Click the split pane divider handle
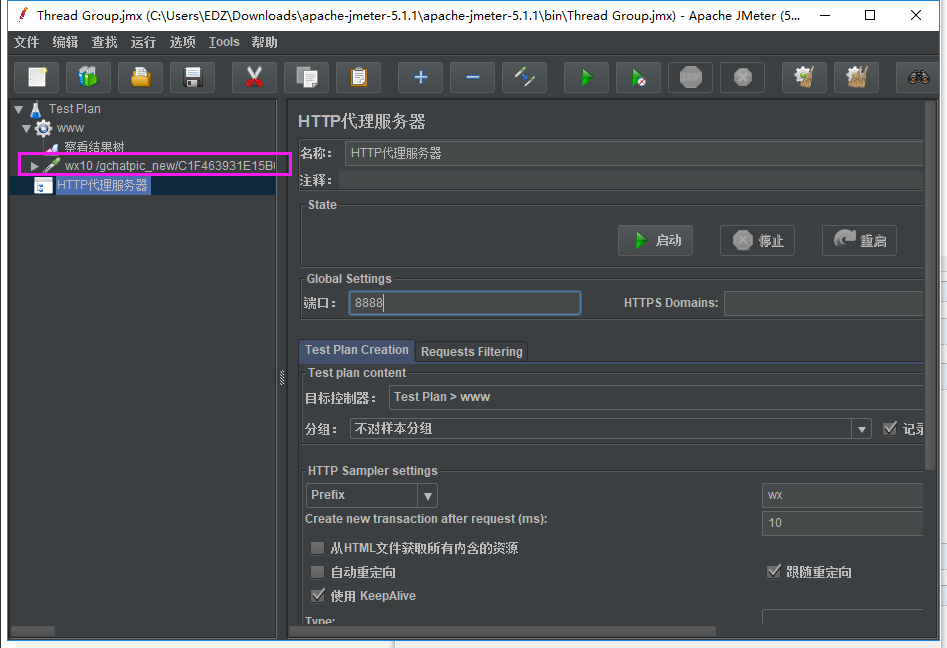The image size is (947, 648). pyautogui.click(x=282, y=377)
